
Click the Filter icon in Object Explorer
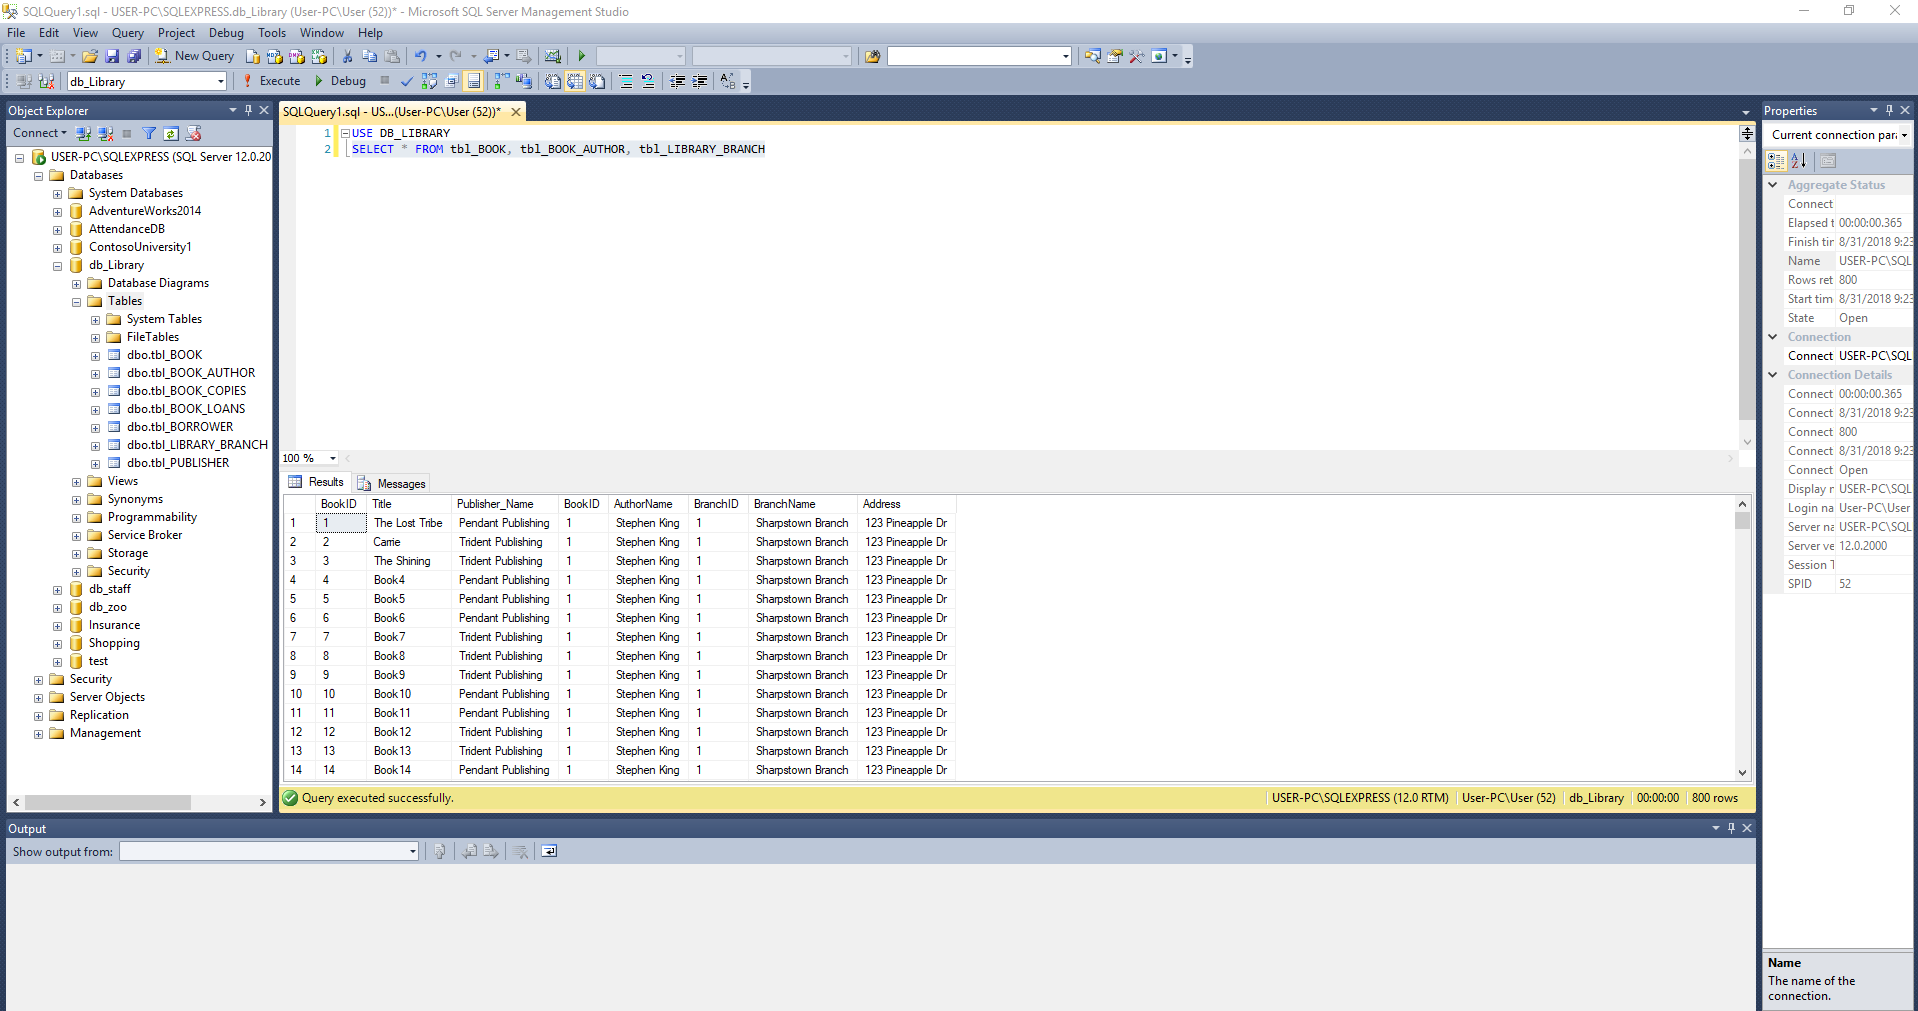point(149,133)
